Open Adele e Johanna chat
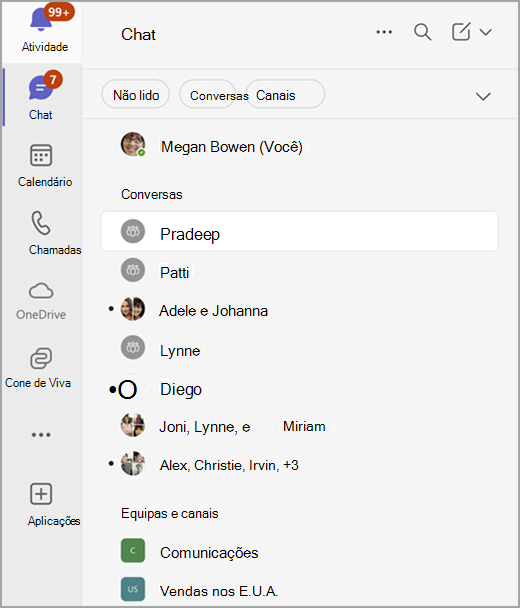 click(299, 311)
